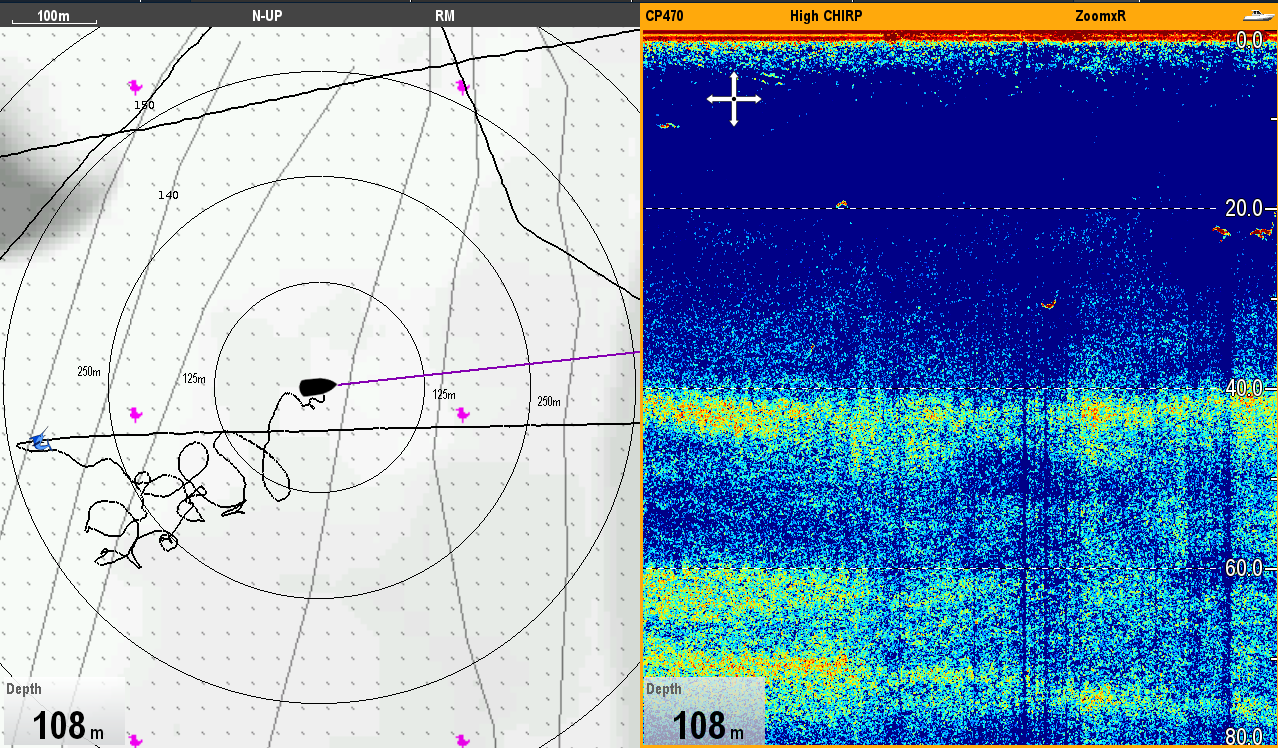This screenshot has height=748, width=1278.
Task: Click fish echo between 20 and 40 depth
Action: [x=1049, y=303]
